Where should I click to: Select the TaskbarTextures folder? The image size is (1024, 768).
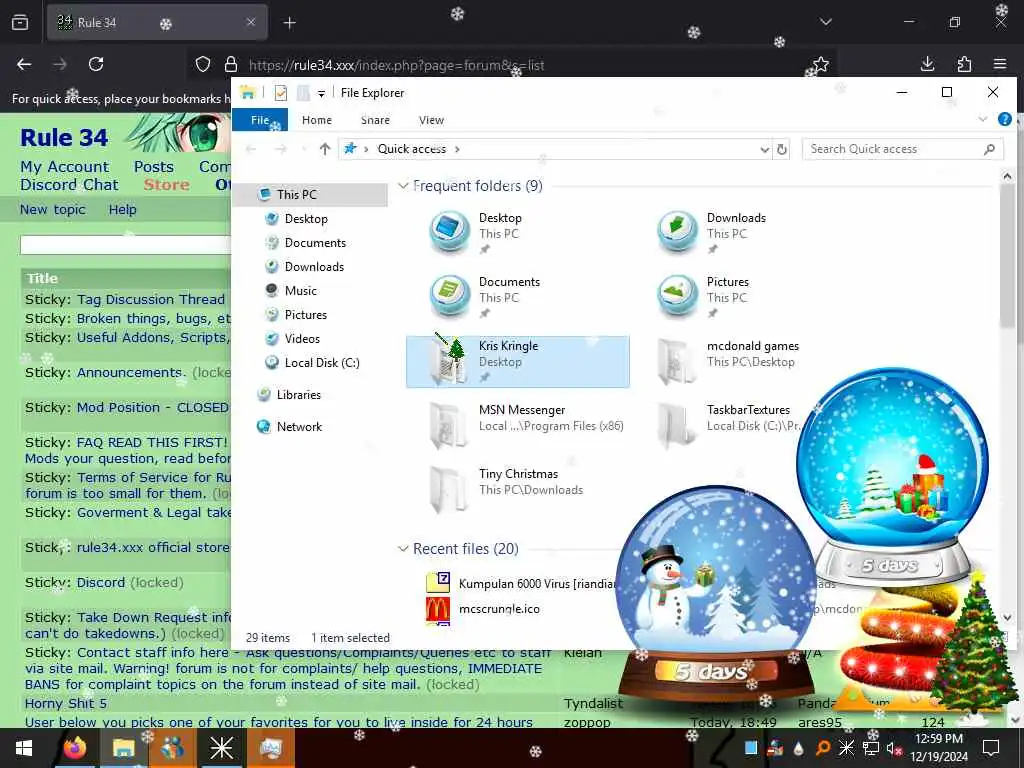[729, 426]
